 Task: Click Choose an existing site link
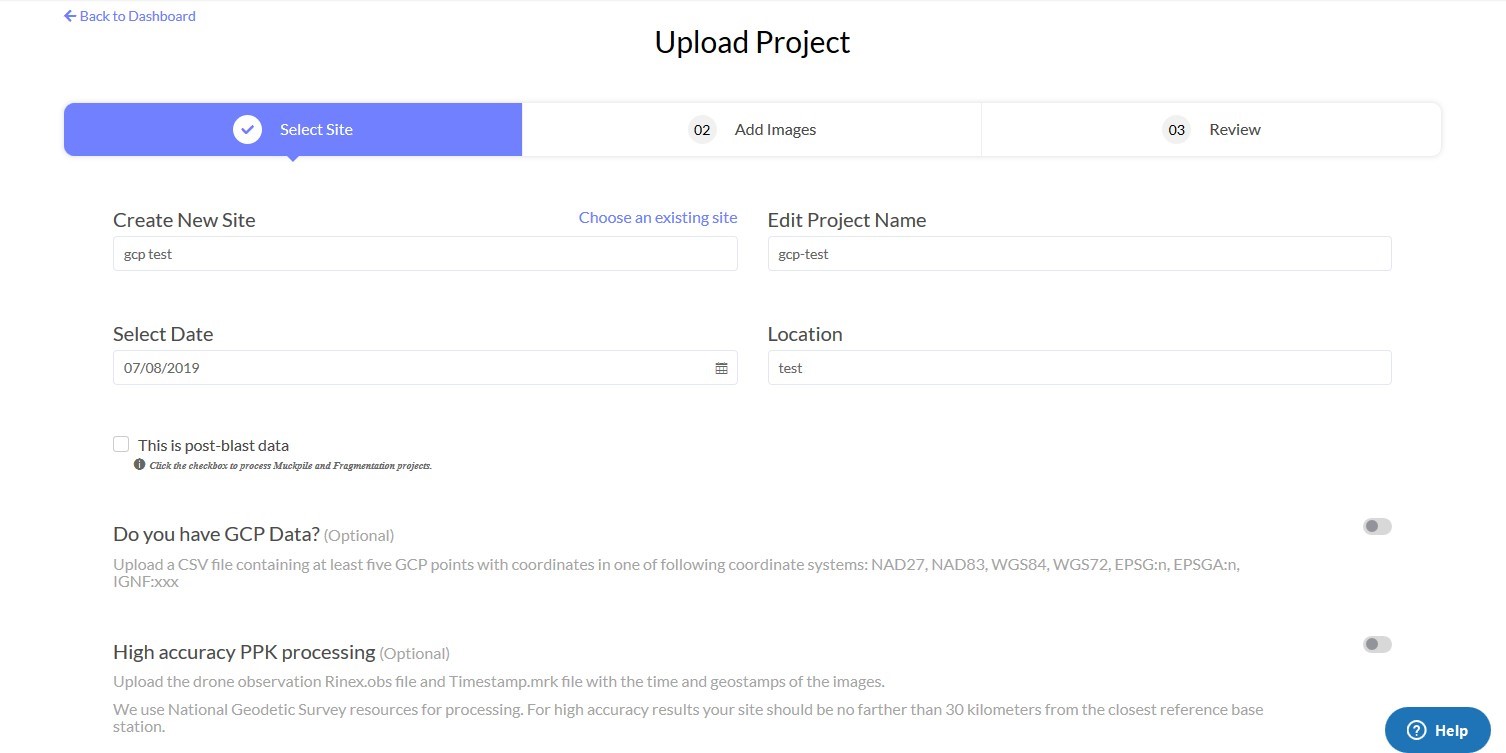(x=658, y=217)
